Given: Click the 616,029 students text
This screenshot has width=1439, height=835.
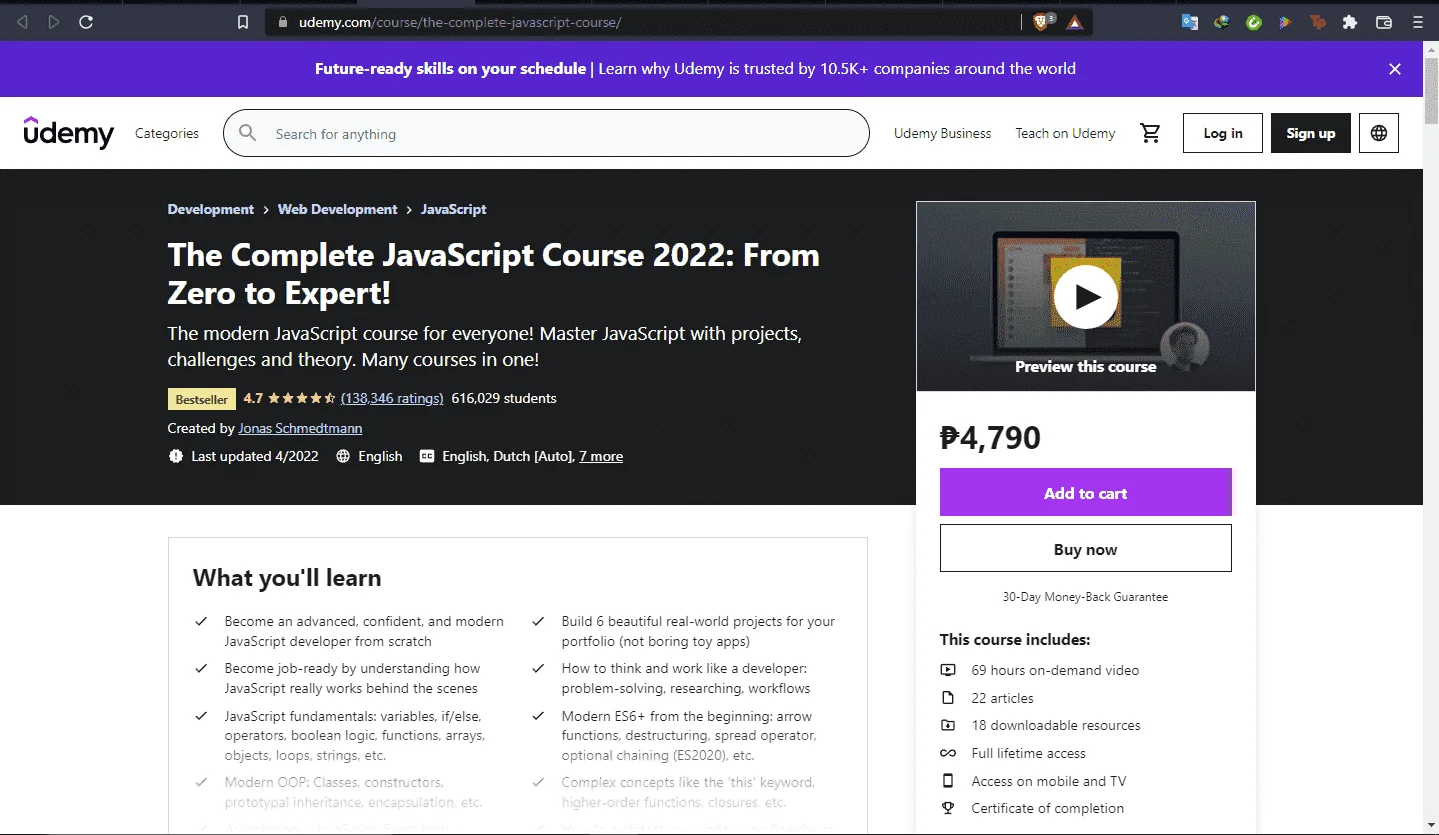Looking at the screenshot, I should coord(504,398).
